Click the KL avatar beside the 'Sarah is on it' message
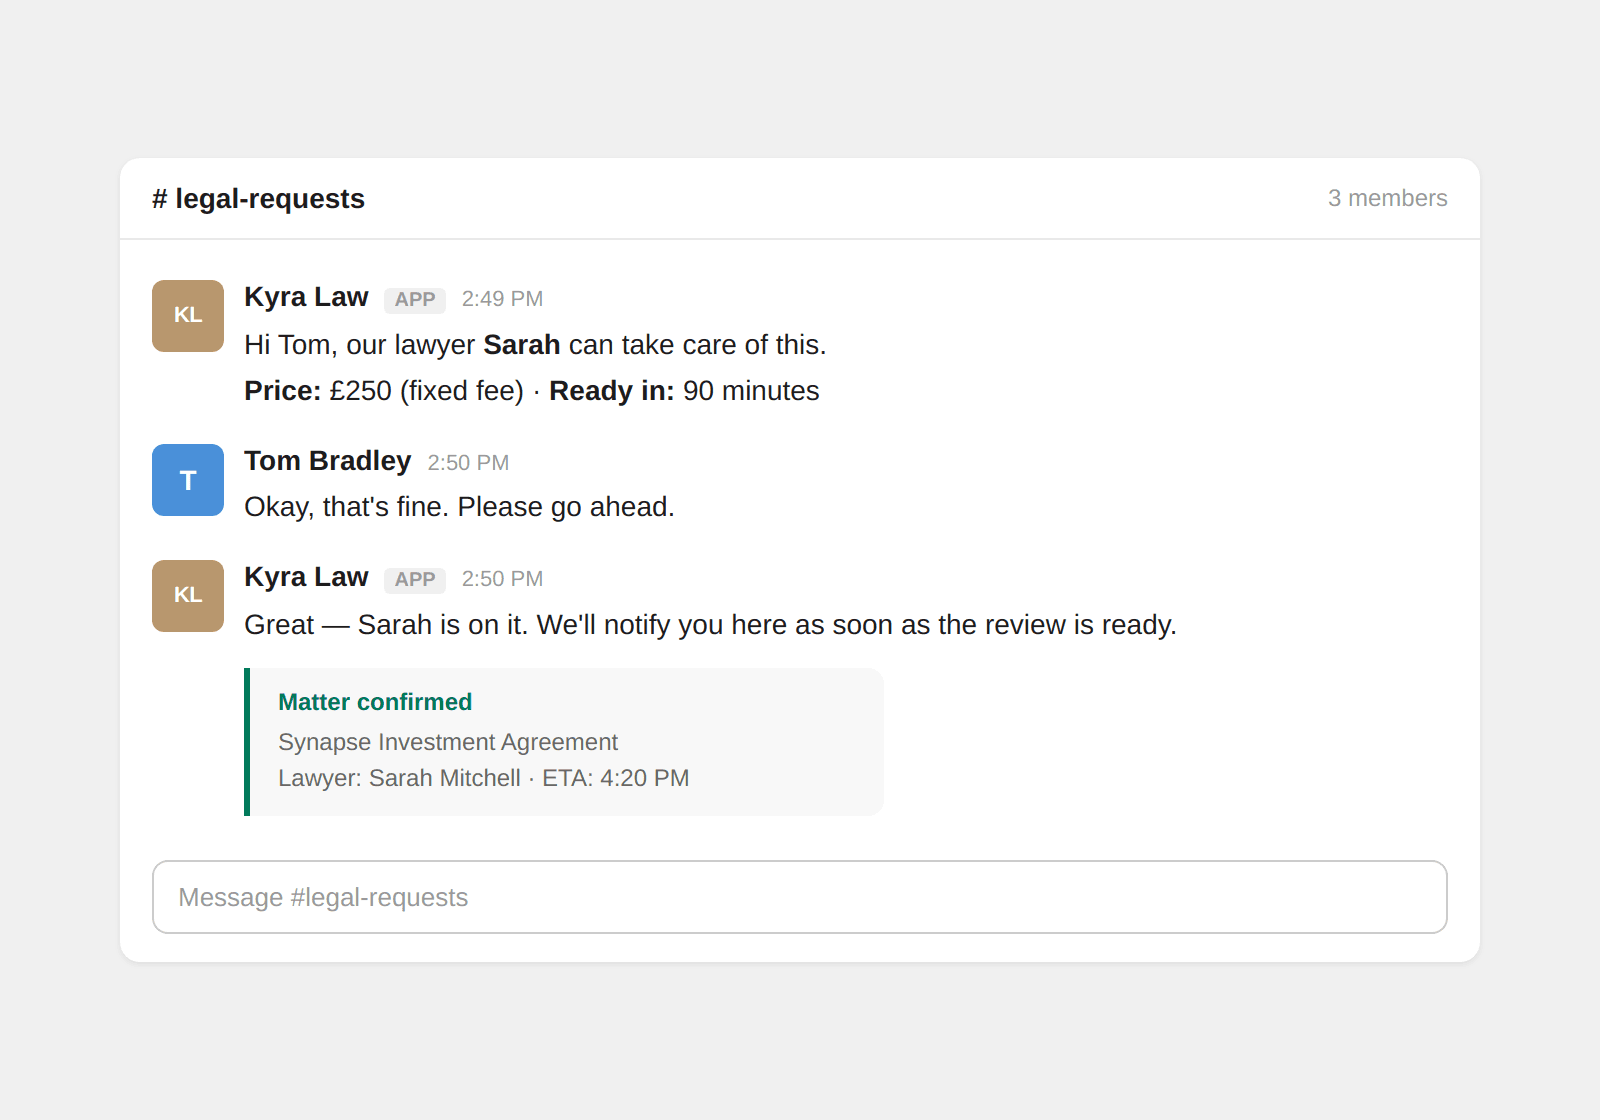Screen dimensions: 1600x1120 point(188,596)
